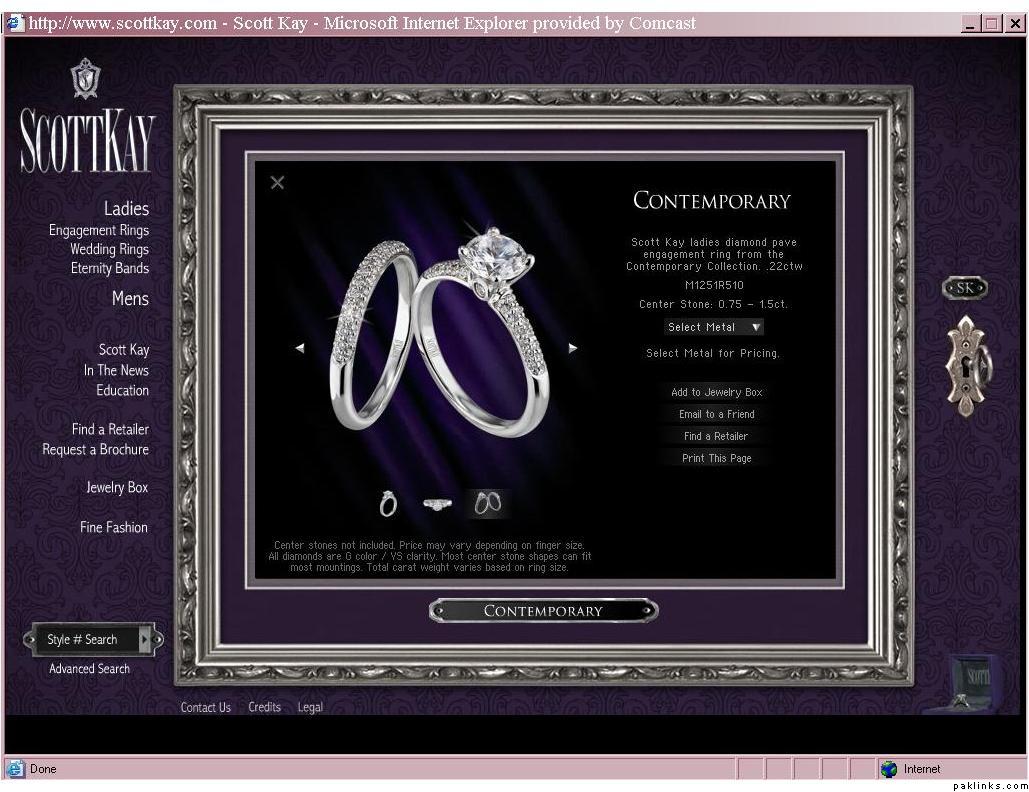Click Email to a Friend
Screen dimensions: 1029x792
click(716, 414)
